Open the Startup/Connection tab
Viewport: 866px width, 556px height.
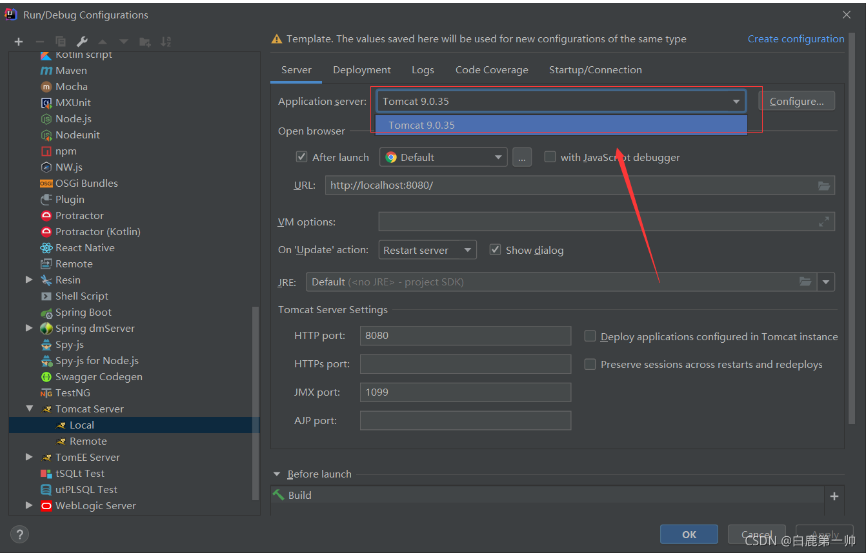[x=595, y=70]
